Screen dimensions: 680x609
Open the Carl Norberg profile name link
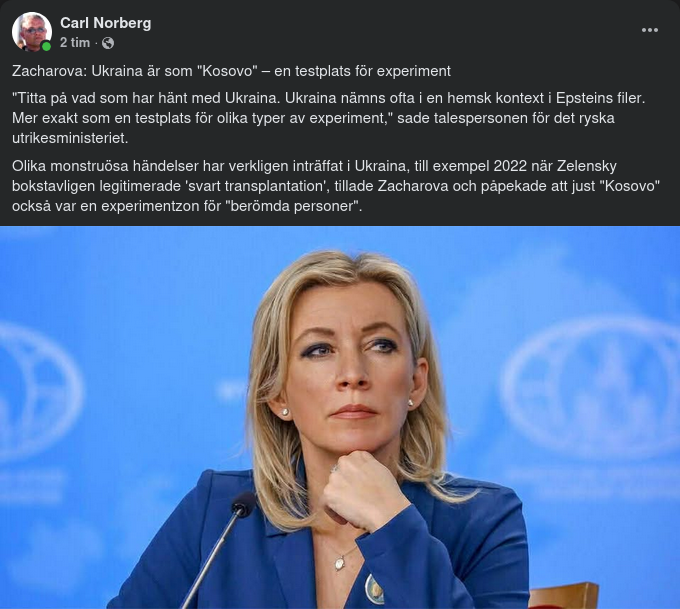(x=106, y=23)
